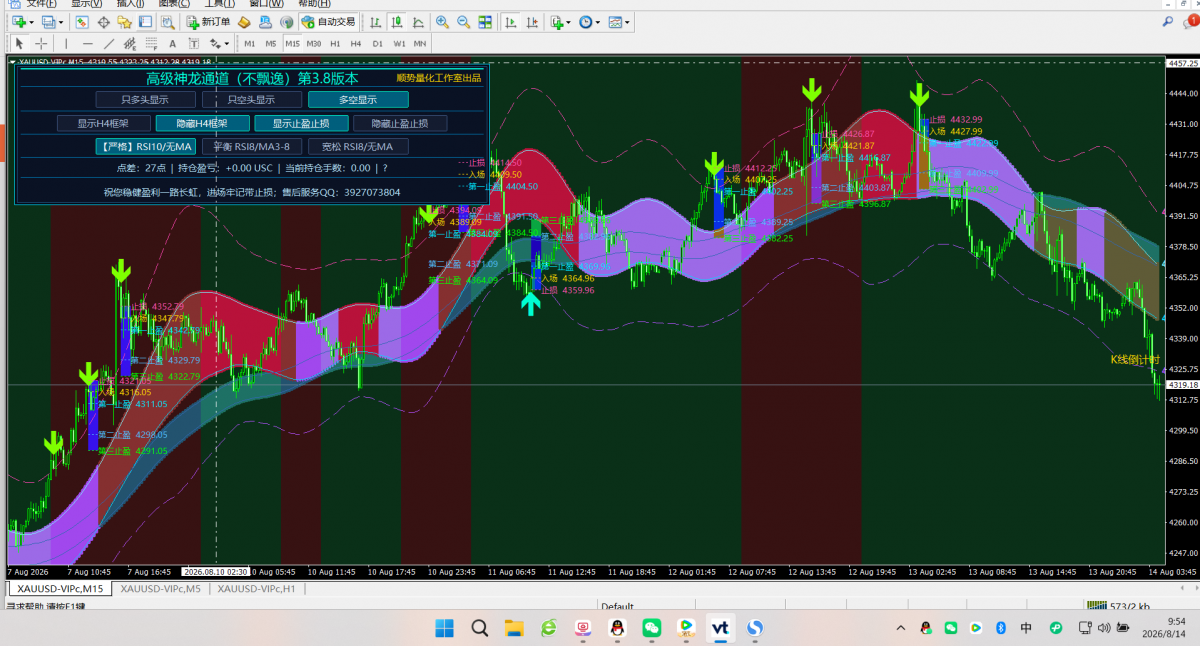
Task: Switch timeframe to H4
Action: tap(356, 44)
